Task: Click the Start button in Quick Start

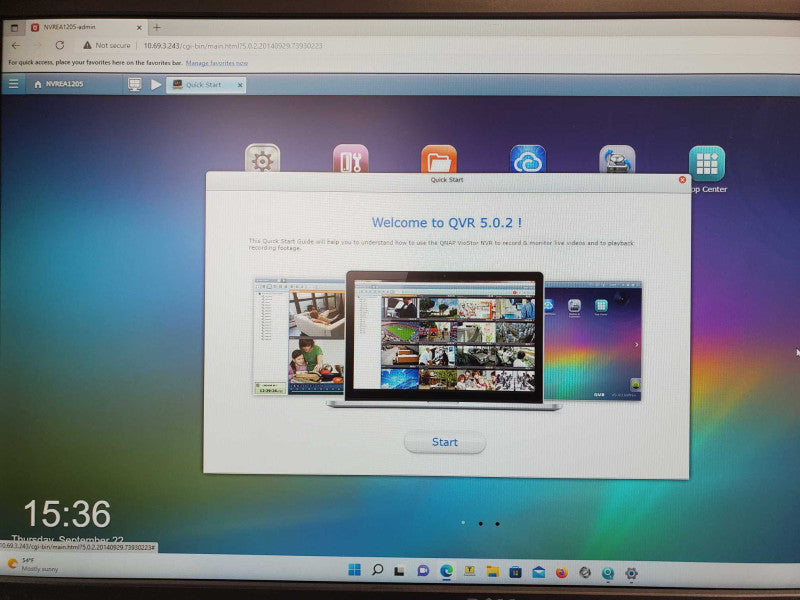Action: pyautogui.click(x=444, y=442)
